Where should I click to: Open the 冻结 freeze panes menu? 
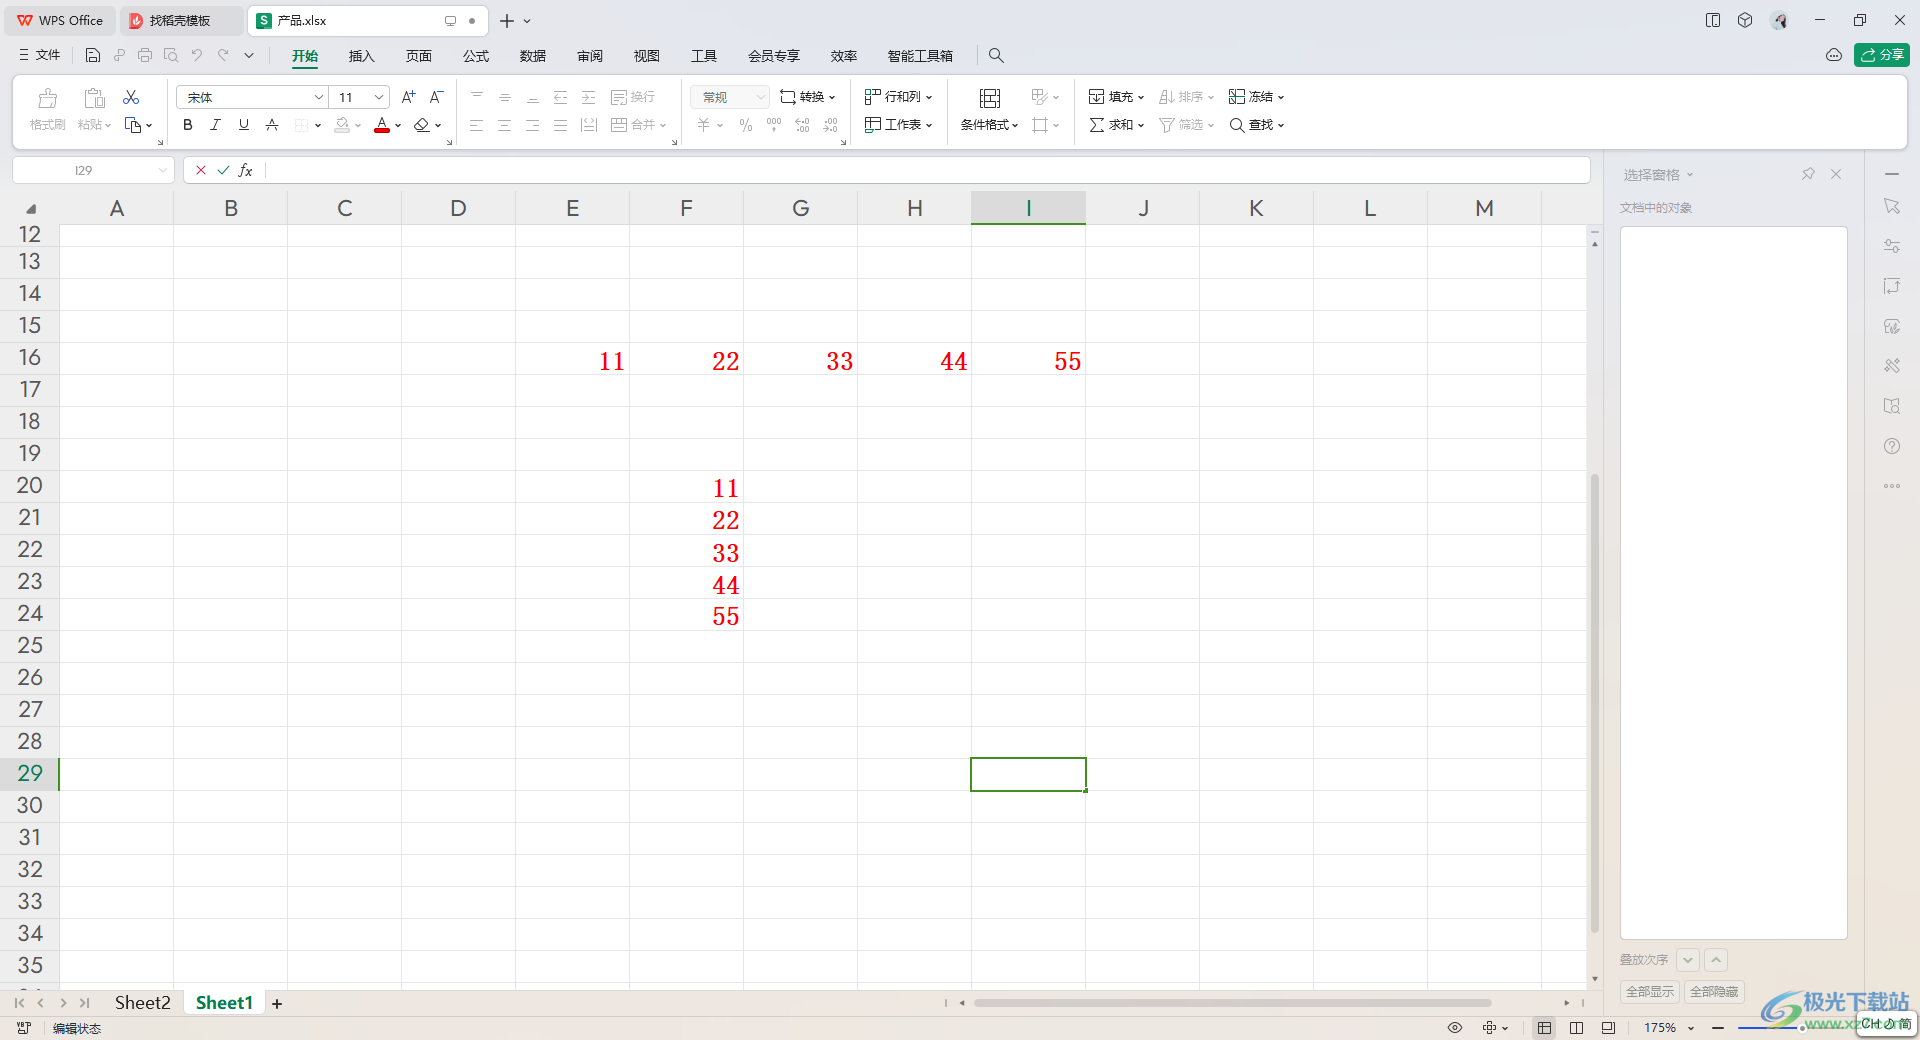(1256, 97)
